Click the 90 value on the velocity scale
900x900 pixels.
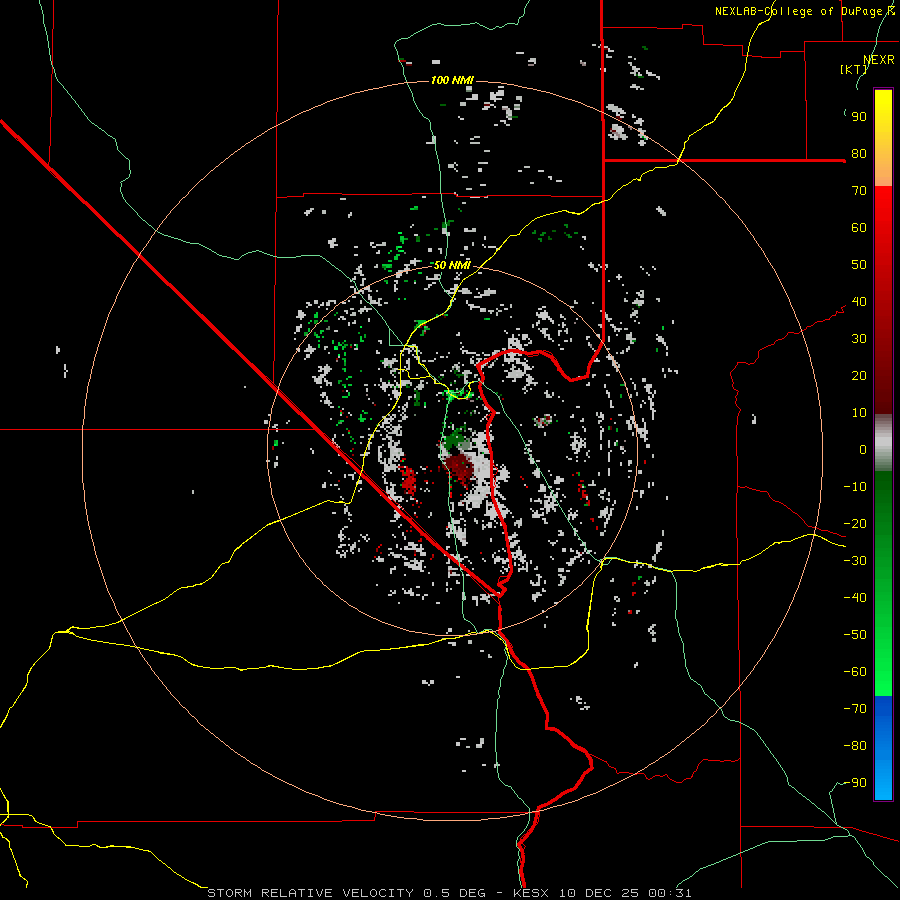coord(859,117)
